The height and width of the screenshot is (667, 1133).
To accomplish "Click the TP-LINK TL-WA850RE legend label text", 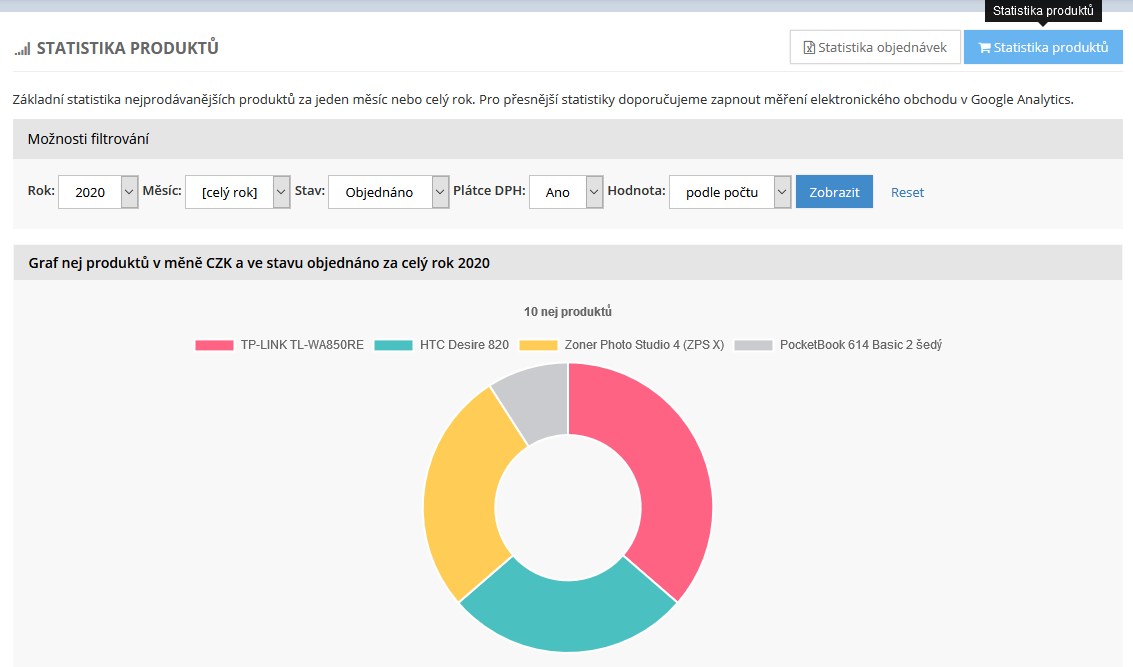I will click(302, 345).
